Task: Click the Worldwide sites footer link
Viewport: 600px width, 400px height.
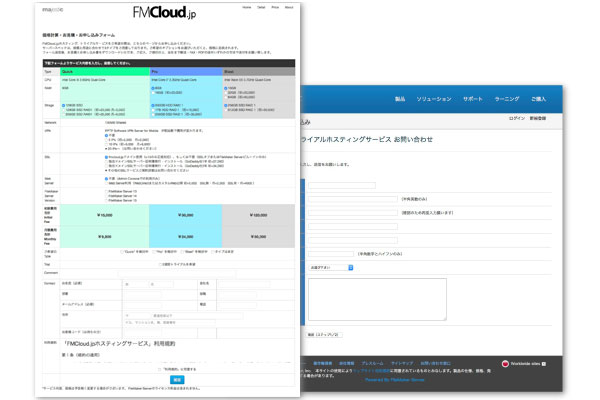Action: pos(525,364)
